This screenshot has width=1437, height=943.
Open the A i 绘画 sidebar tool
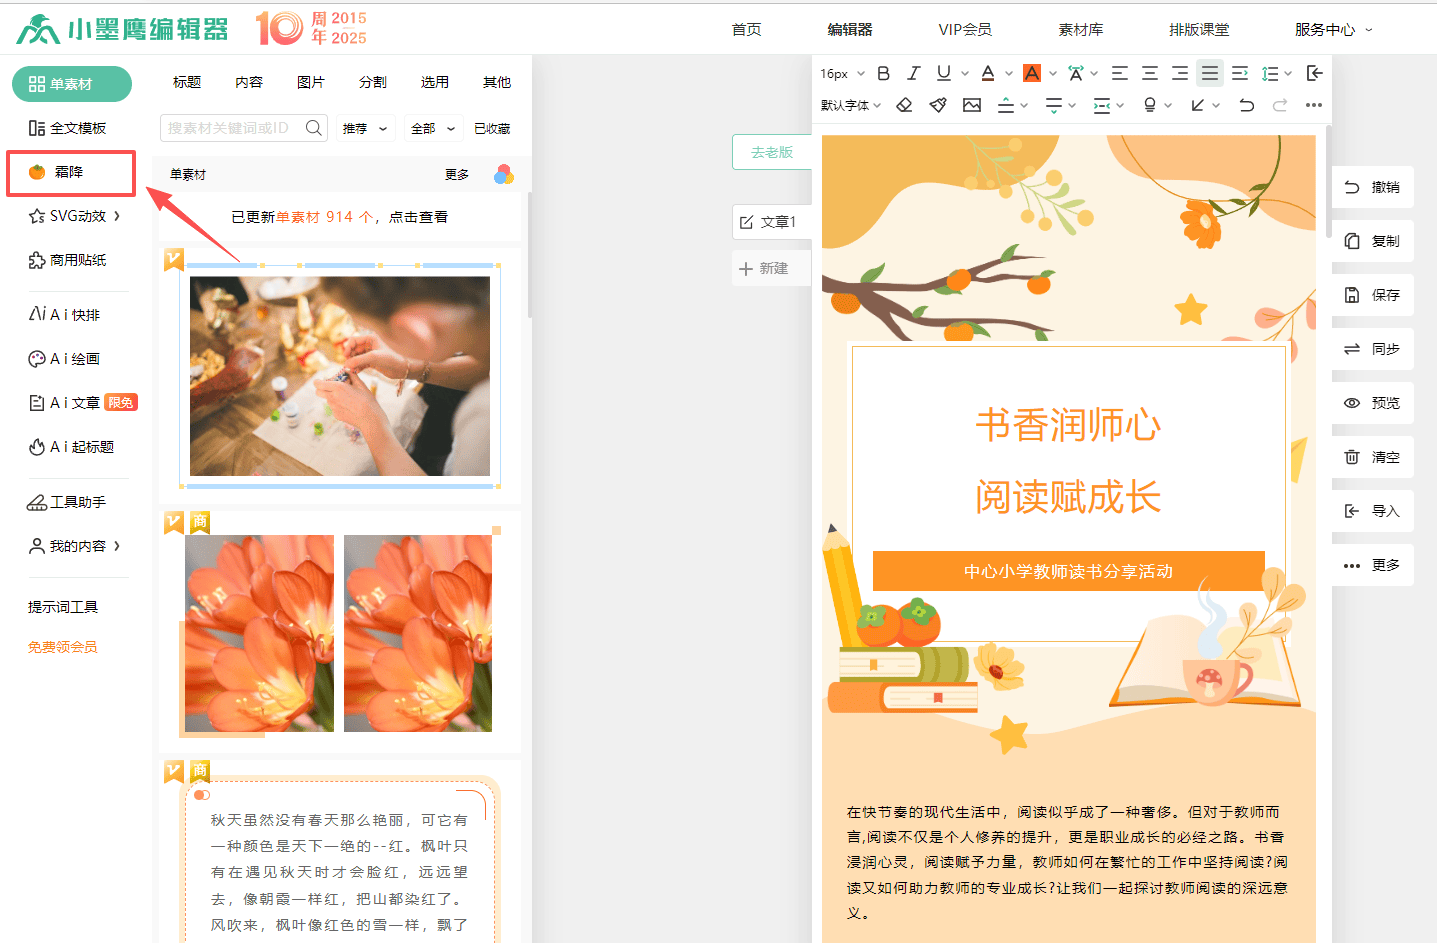pos(65,359)
